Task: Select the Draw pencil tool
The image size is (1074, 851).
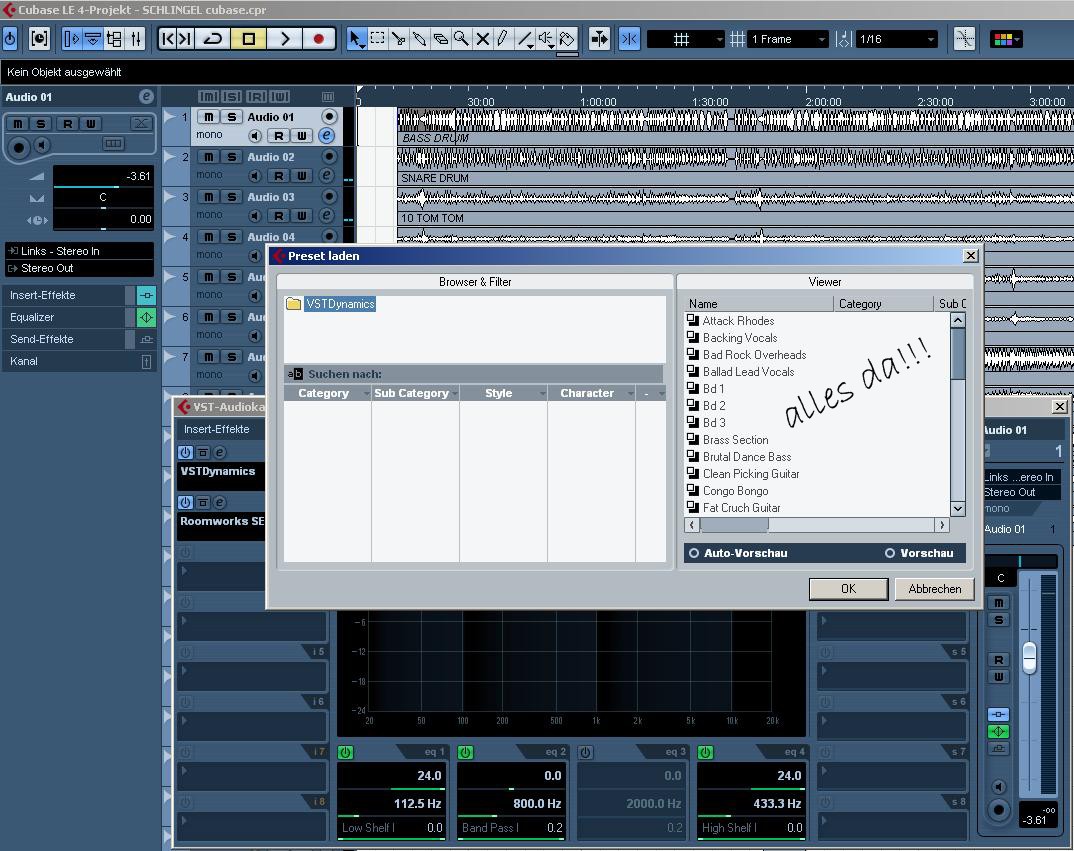Action: (503, 38)
